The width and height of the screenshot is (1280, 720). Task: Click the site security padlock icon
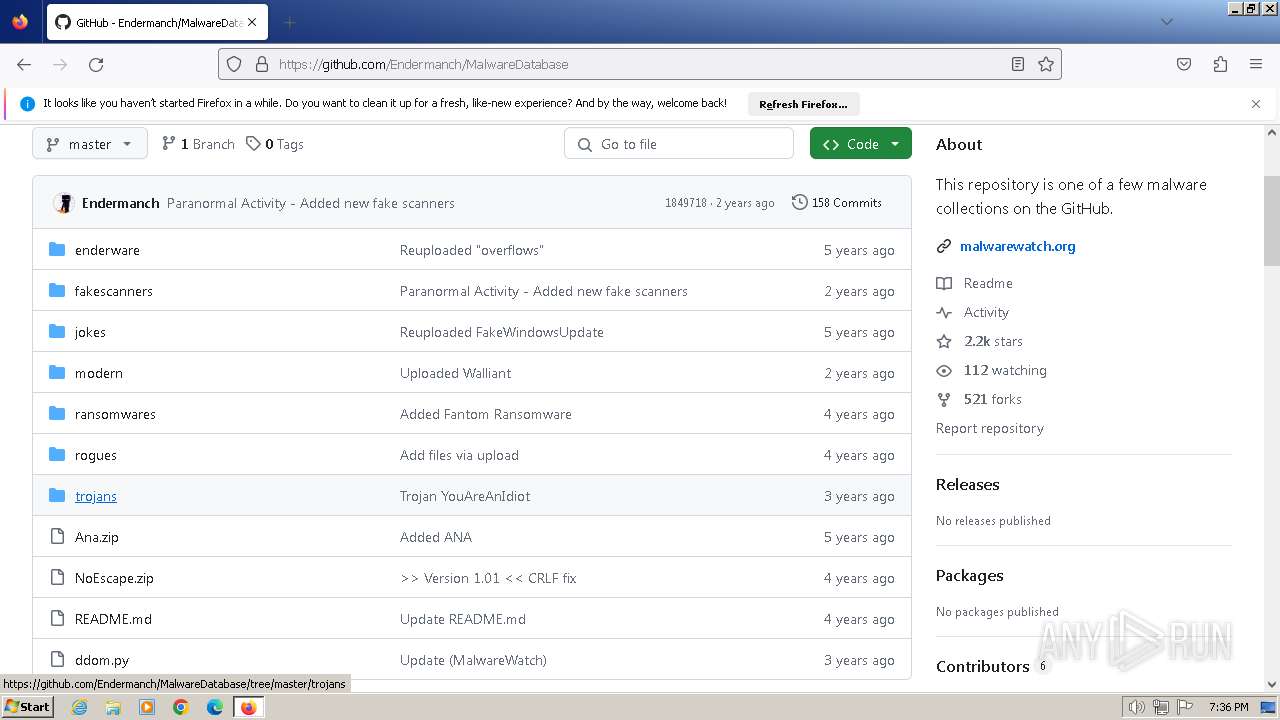262,64
